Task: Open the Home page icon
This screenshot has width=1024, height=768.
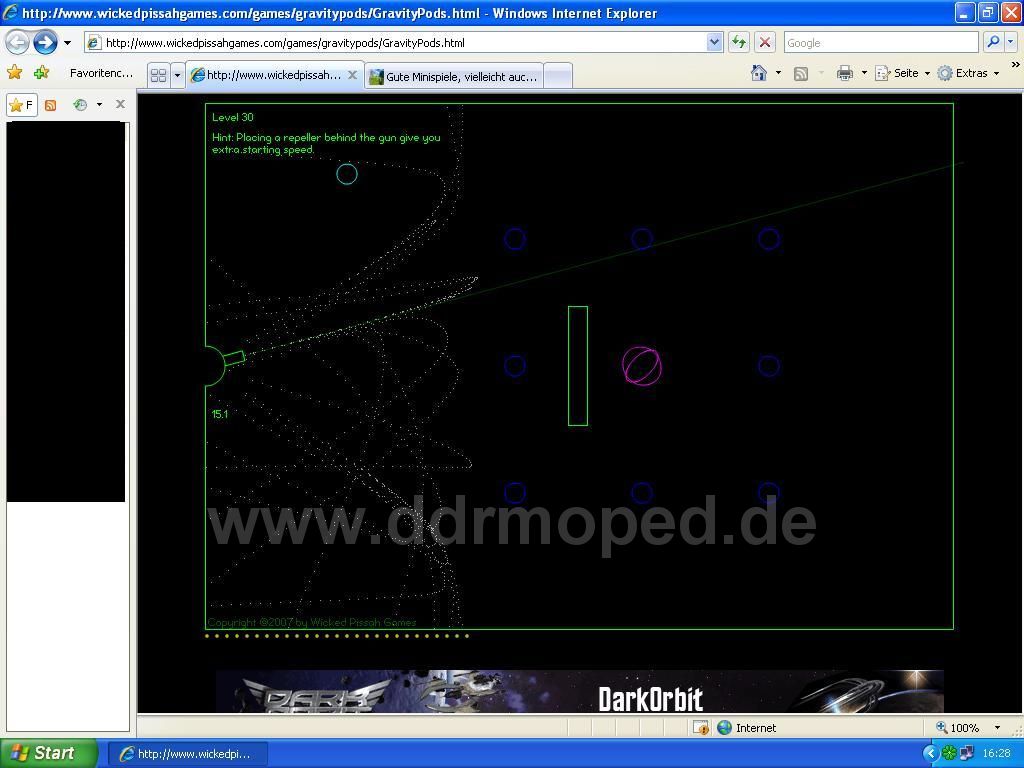Action: (x=759, y=73)
